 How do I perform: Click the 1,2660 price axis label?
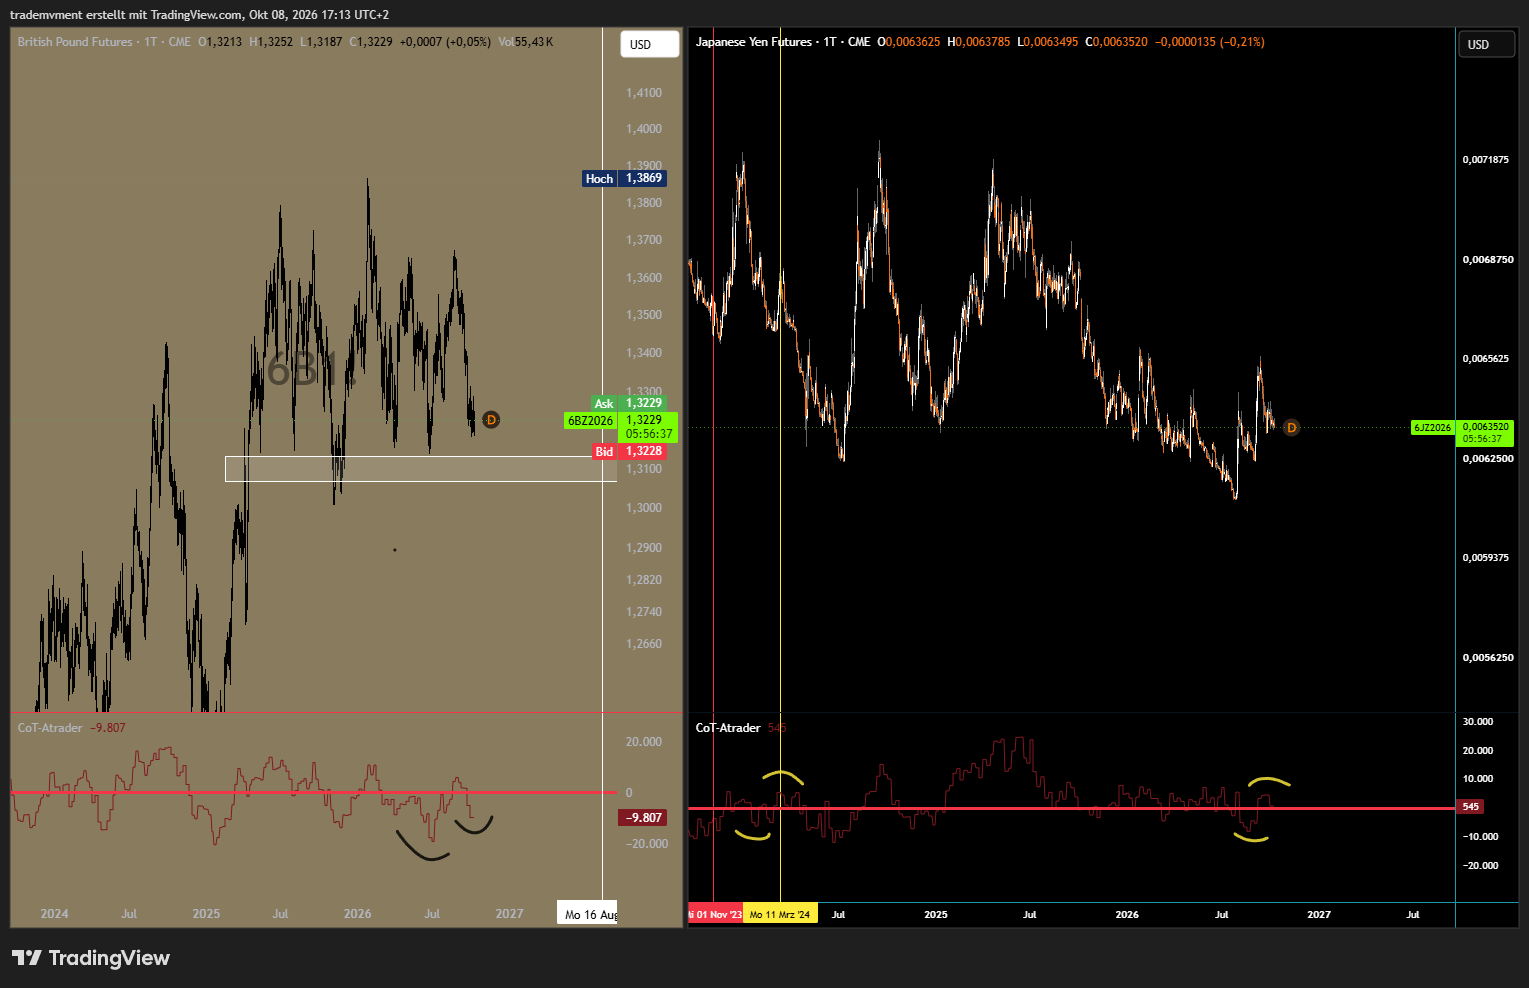[x=644, y=644]
